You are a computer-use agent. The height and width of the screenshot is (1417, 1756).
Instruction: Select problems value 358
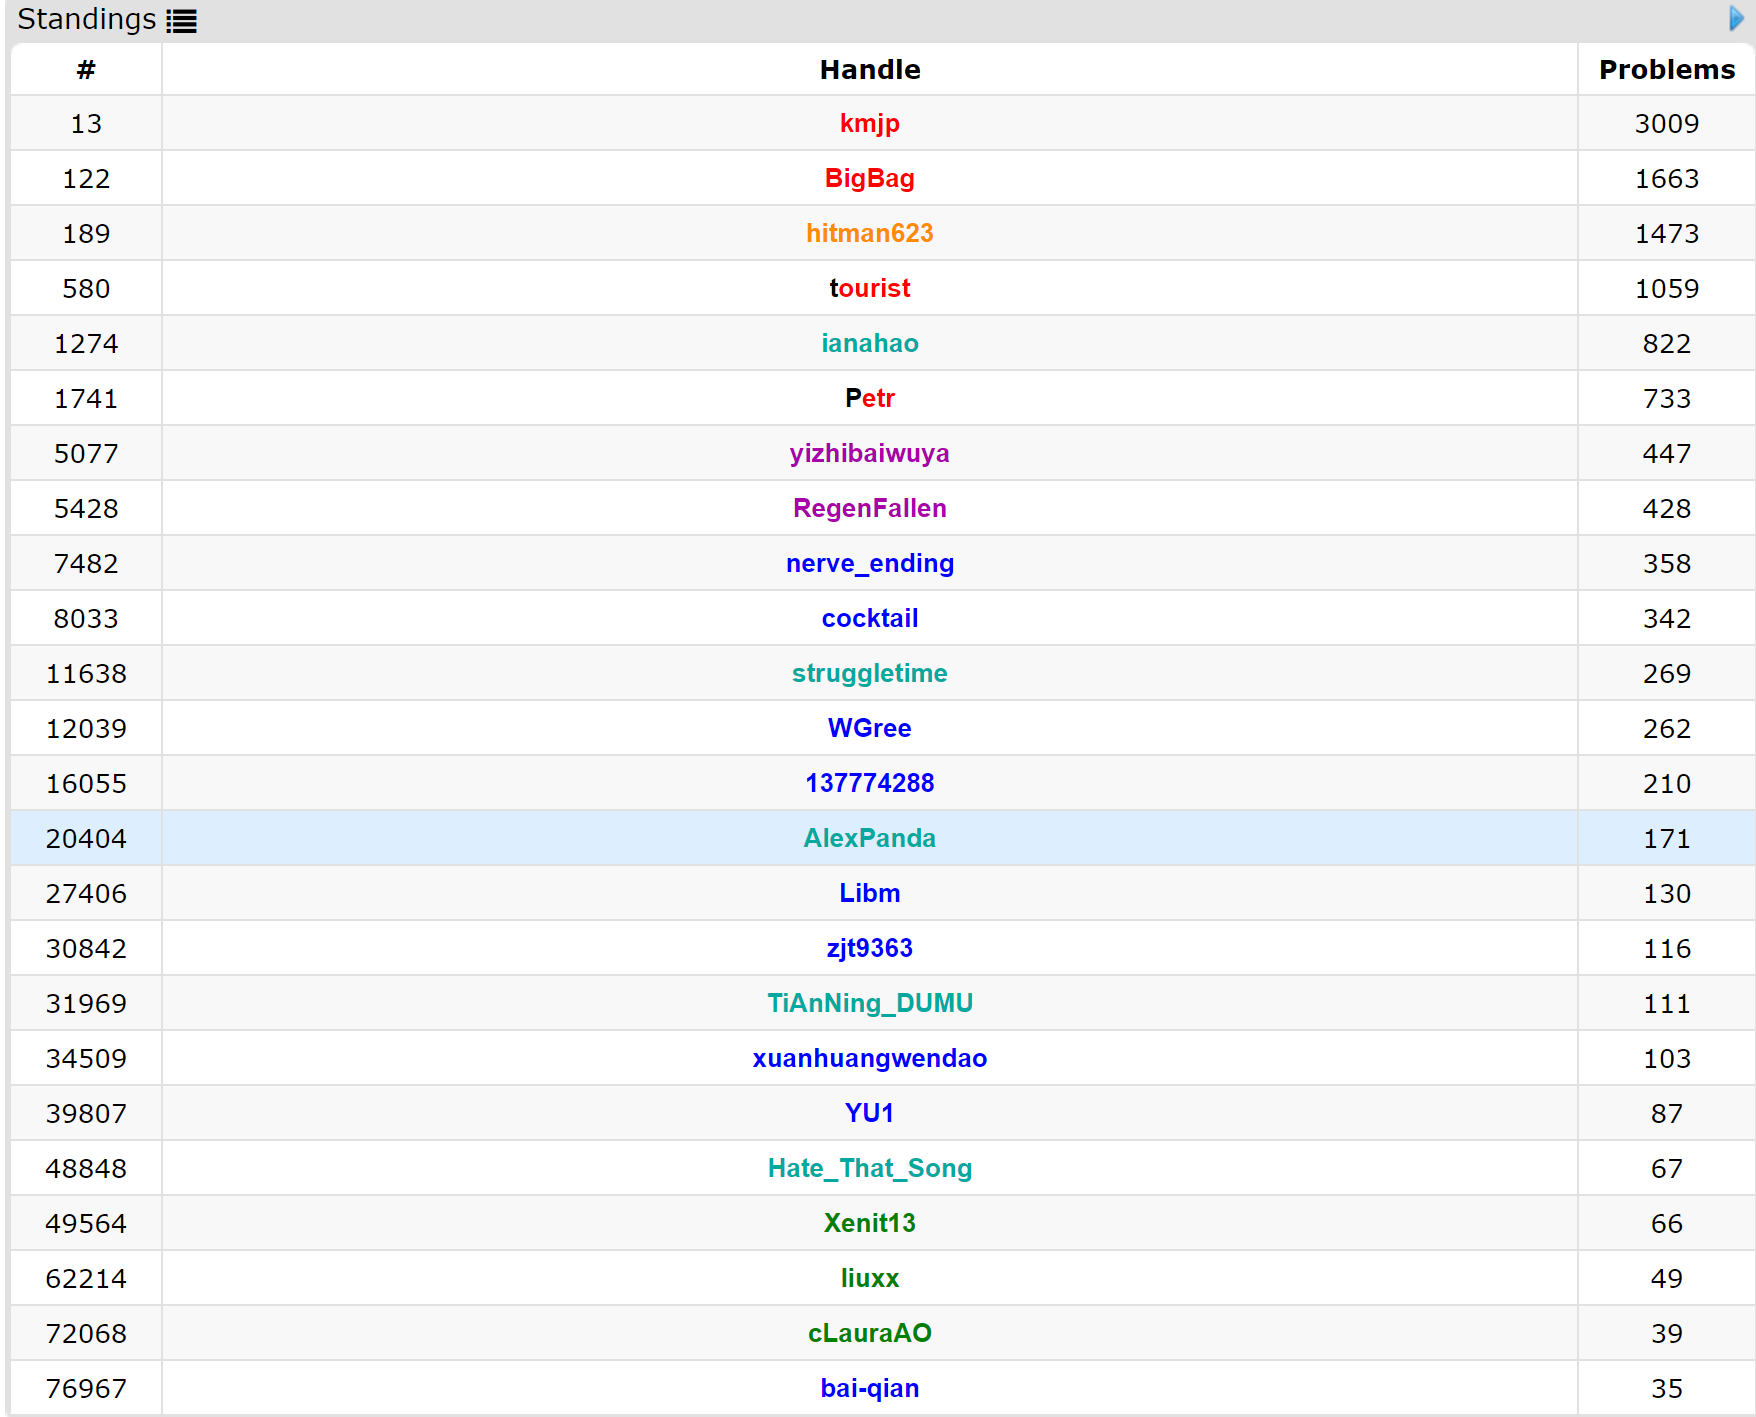click(x=1666, y=564)
